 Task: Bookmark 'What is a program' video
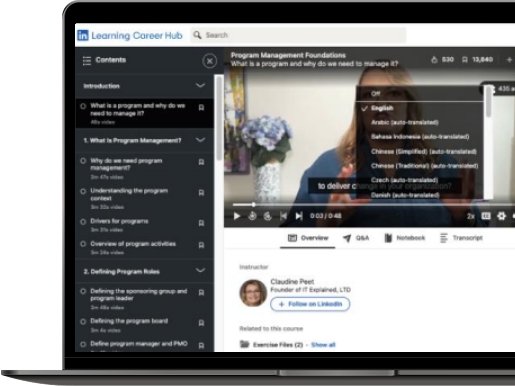[x=201, y=107]
